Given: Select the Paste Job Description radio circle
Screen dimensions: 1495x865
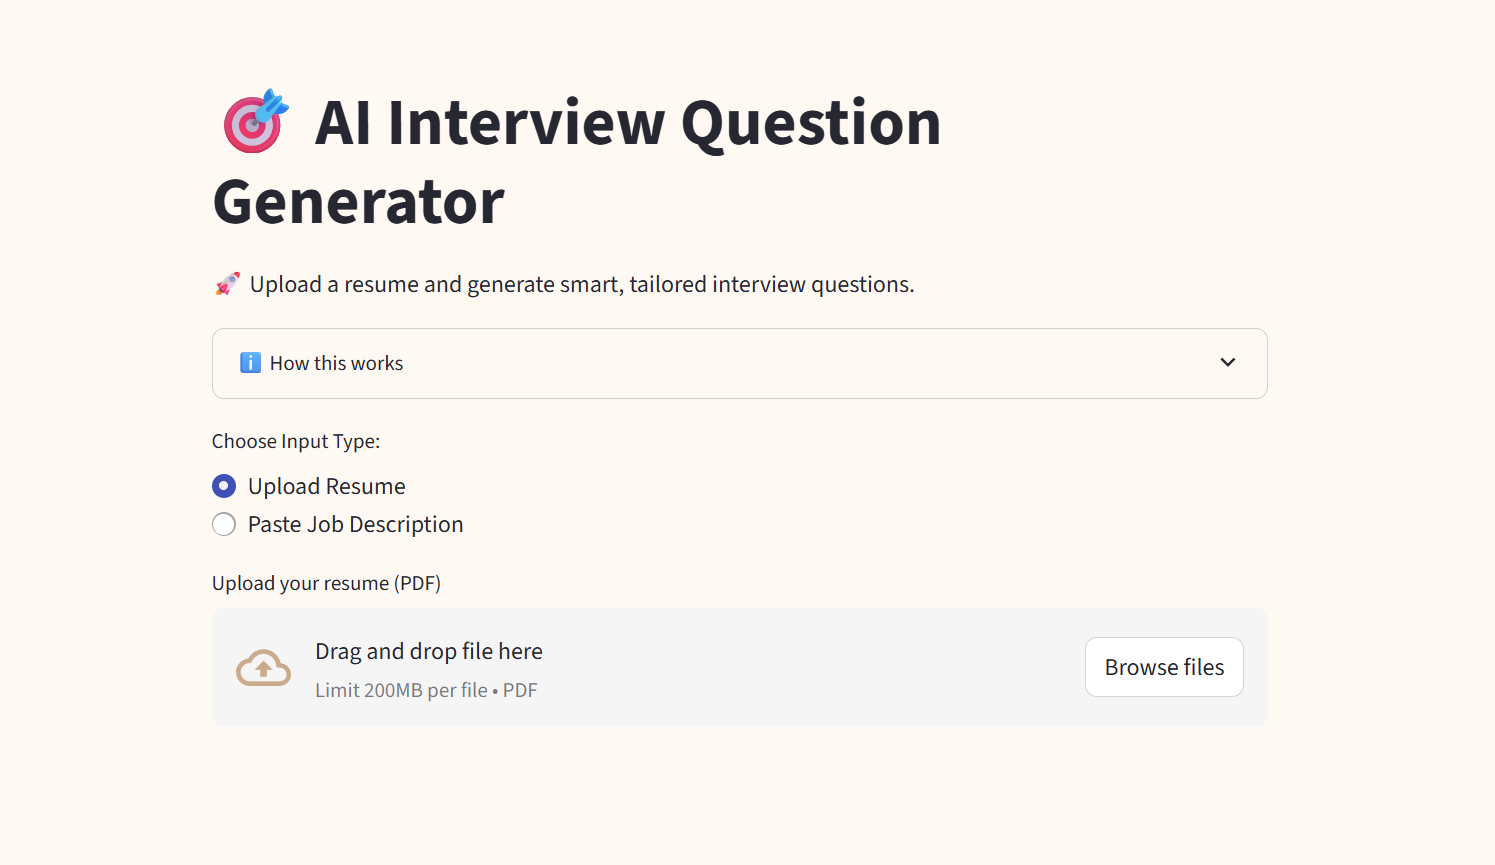Looking at the screenshot, I should pyautogui.click(x=224, y=524).
